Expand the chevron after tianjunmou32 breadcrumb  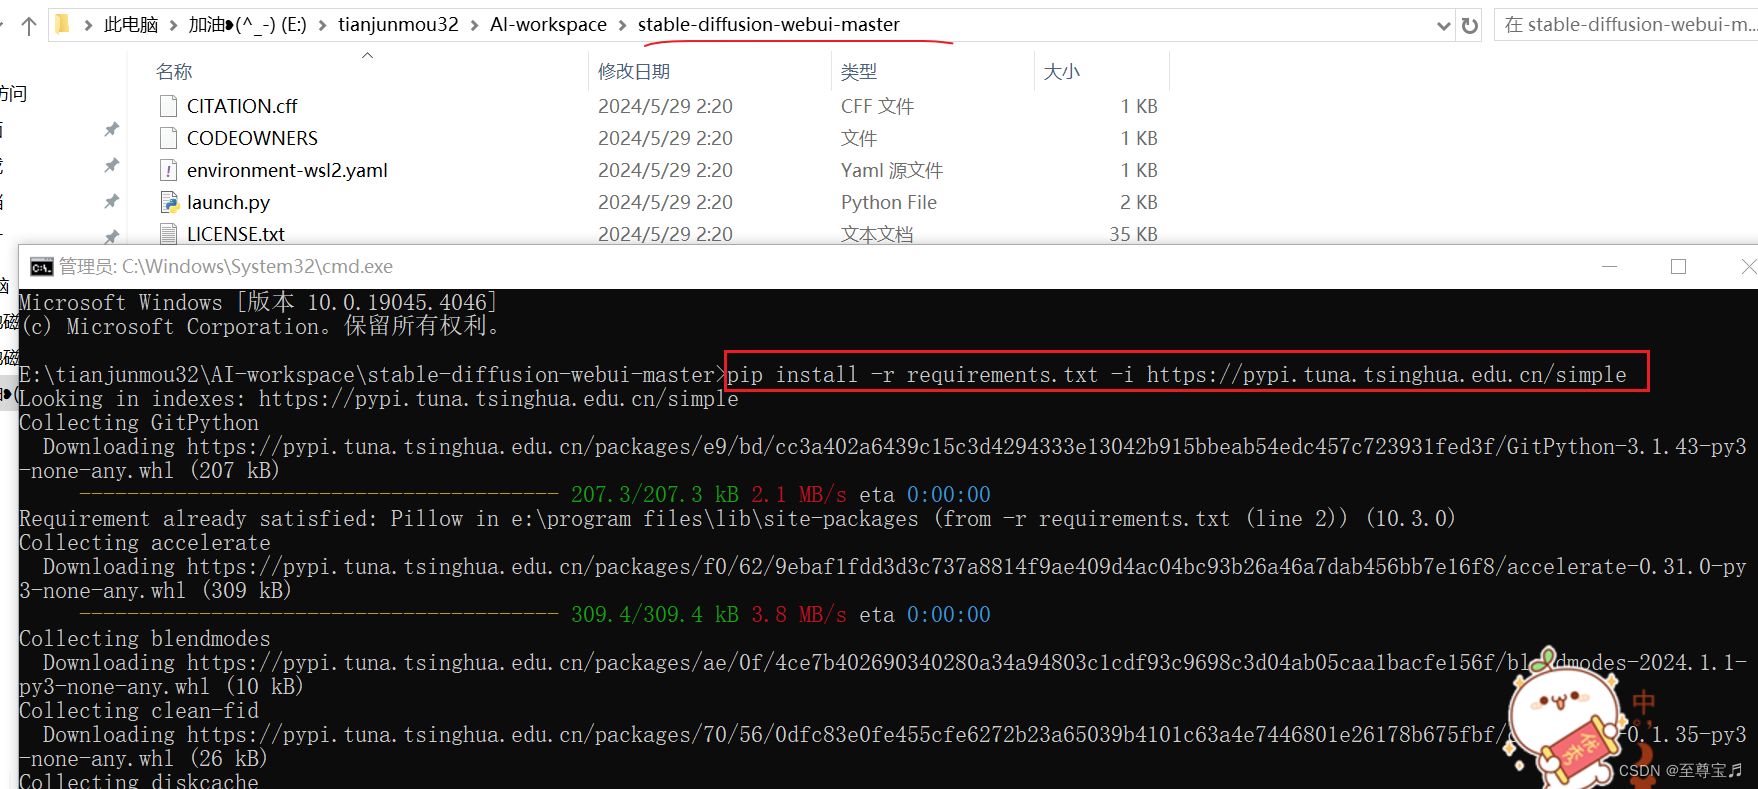tap(474, 25)
